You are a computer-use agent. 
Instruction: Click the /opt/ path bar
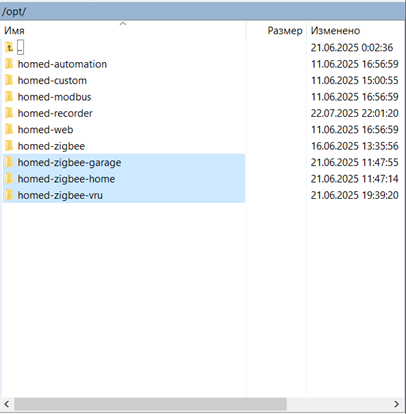click(x=203, y=11)
